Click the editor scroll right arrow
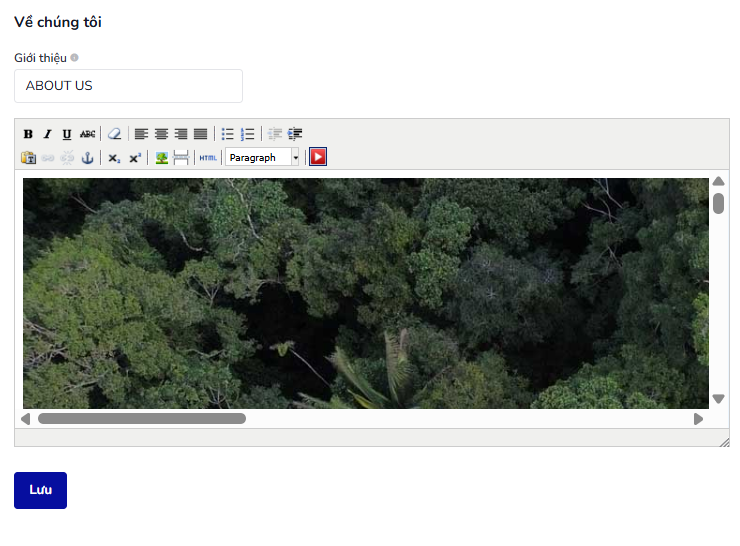This screenshot has height=546, width=740. click(x=698, y=419)
